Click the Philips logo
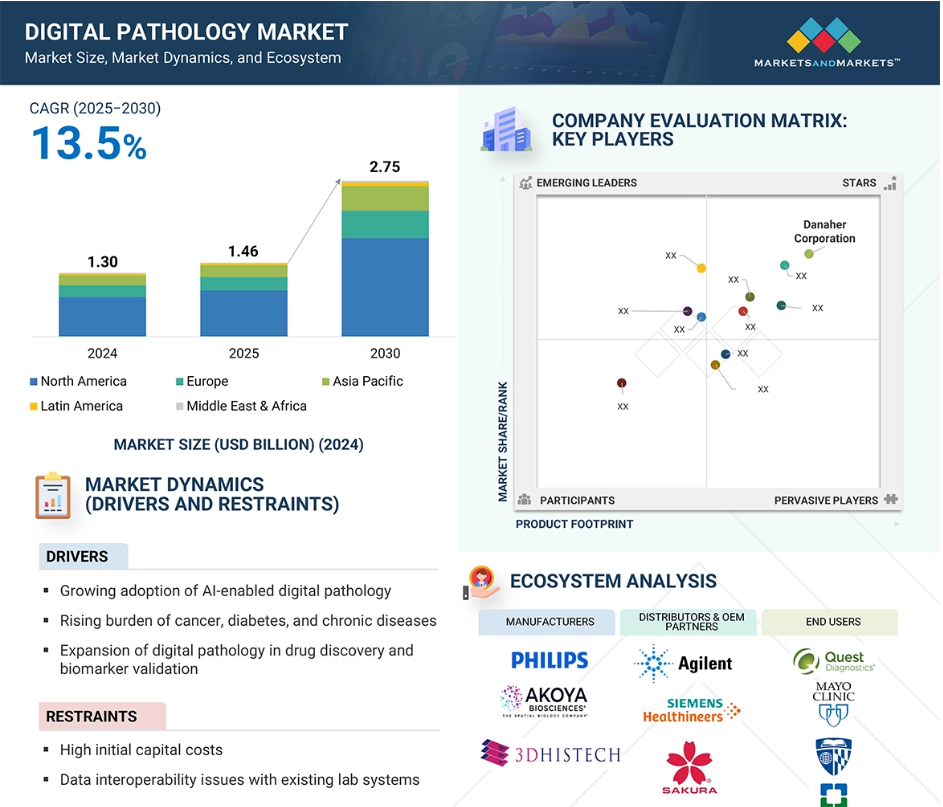 coord(550,660)
